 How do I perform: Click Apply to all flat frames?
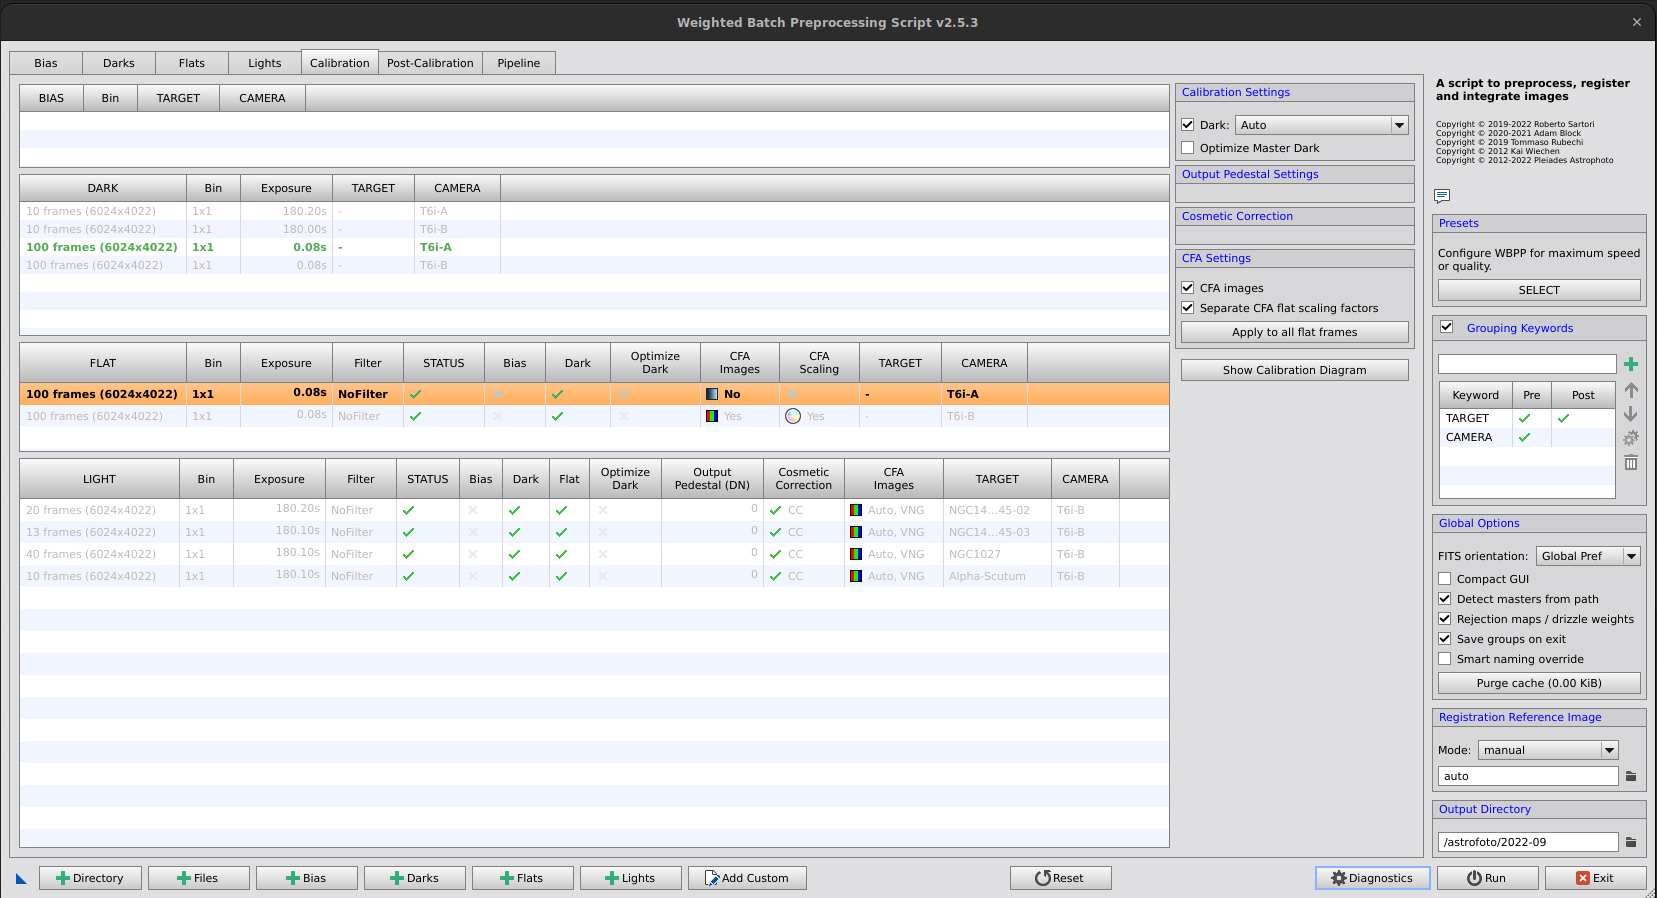click(1295, 332)
